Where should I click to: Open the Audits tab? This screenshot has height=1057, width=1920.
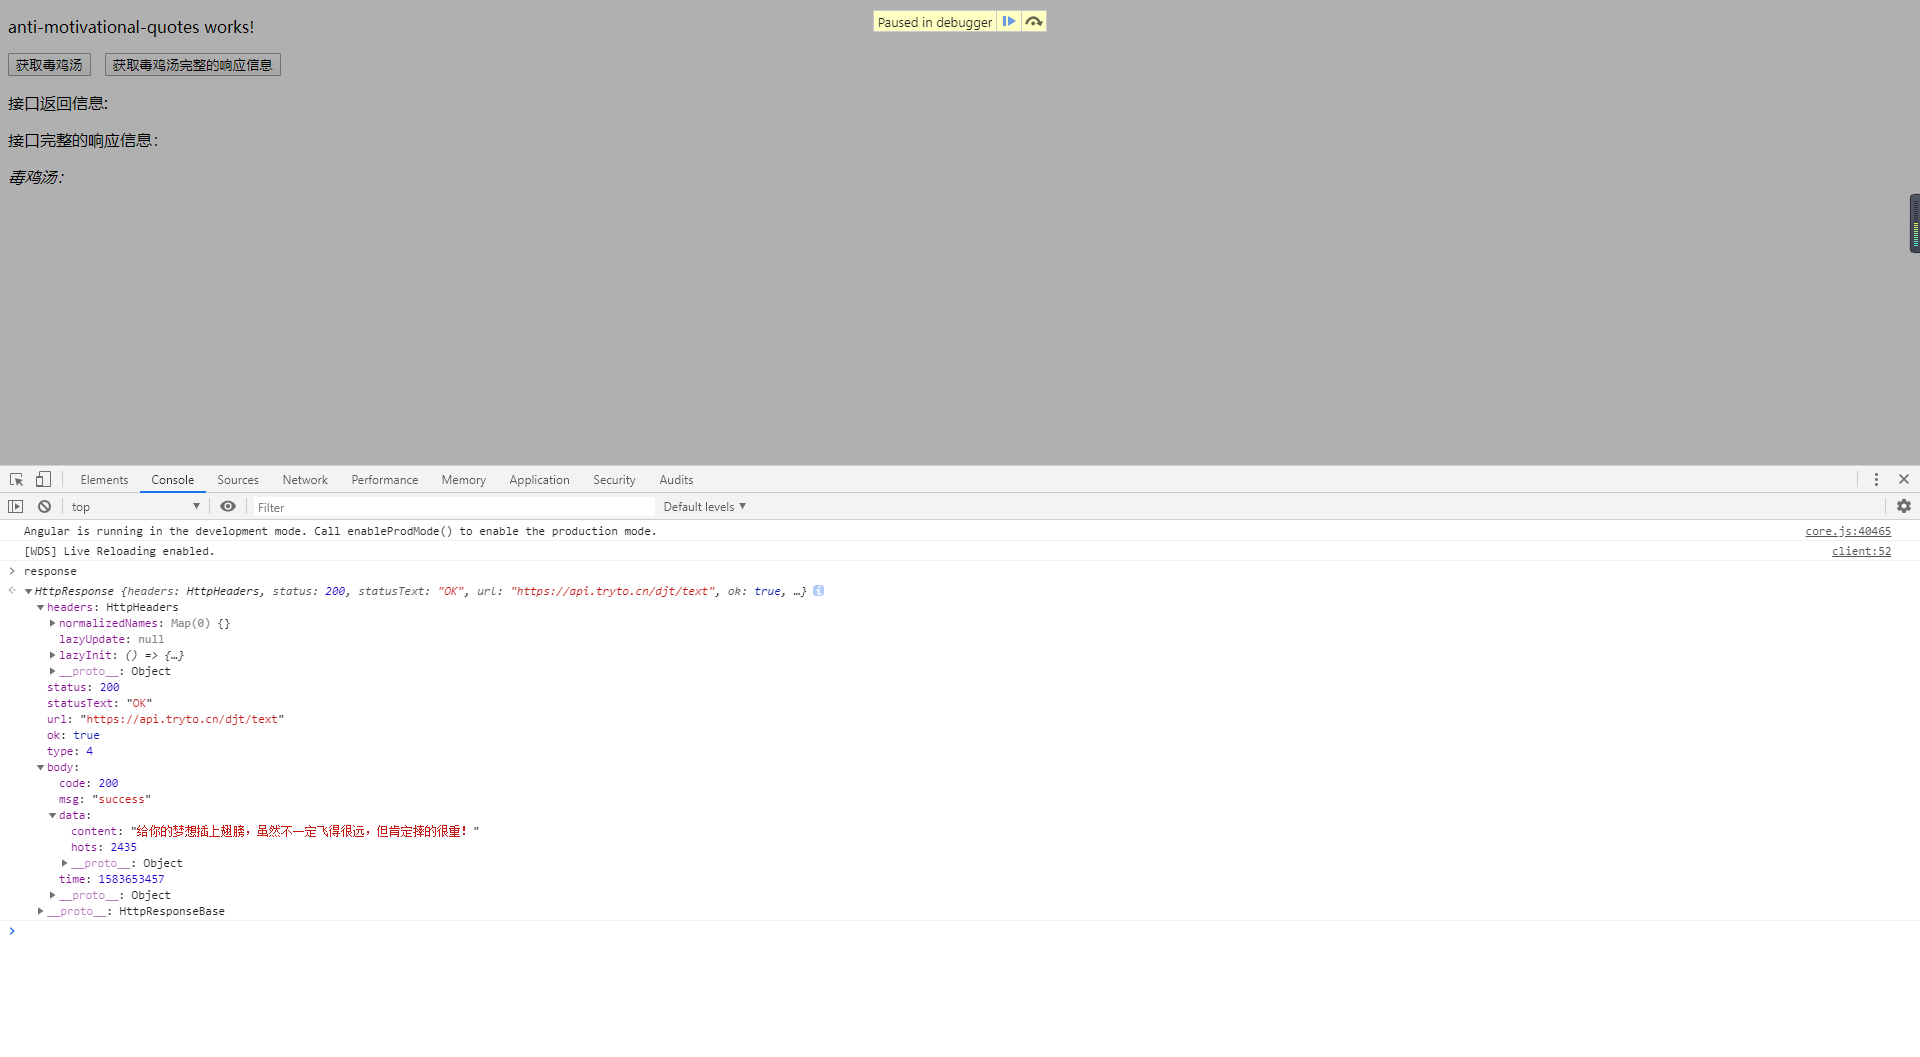point(676,480)
